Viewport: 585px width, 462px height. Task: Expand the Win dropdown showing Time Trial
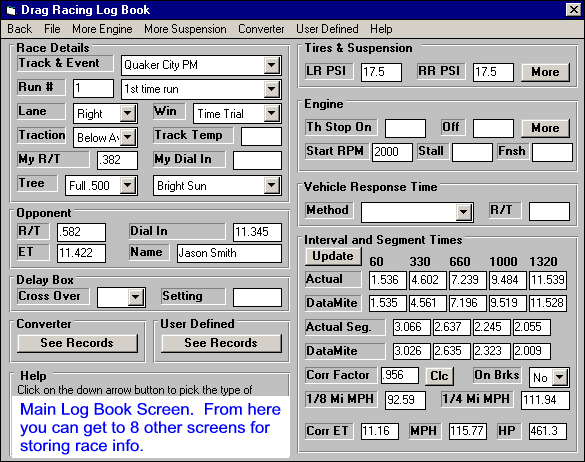tap(272, 113)
